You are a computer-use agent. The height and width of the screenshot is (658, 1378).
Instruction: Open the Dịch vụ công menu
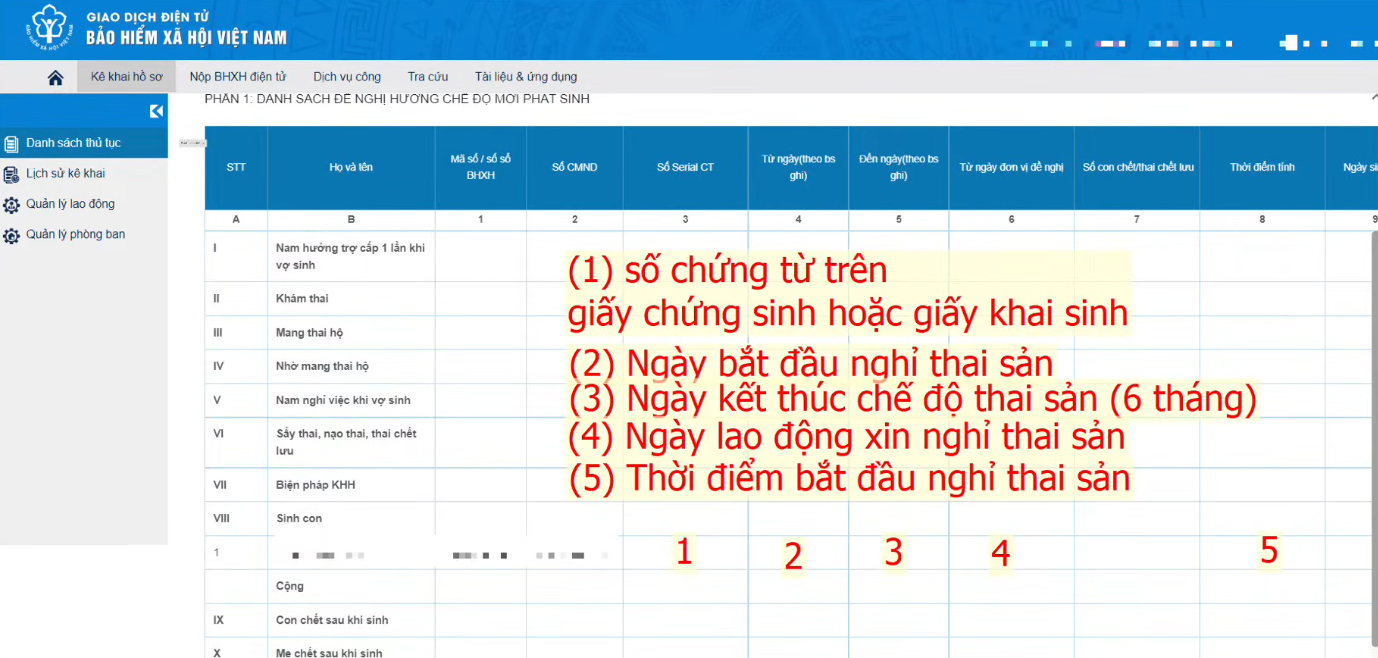[347, 76]
